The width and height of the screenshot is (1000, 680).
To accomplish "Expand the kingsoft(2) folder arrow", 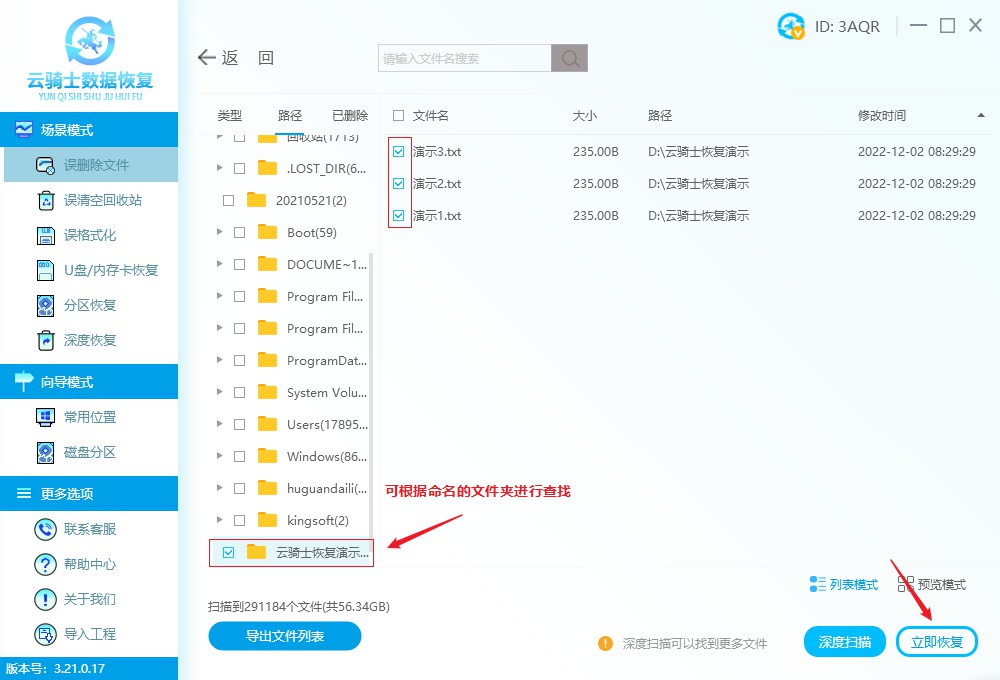I will tap(219, 520).
